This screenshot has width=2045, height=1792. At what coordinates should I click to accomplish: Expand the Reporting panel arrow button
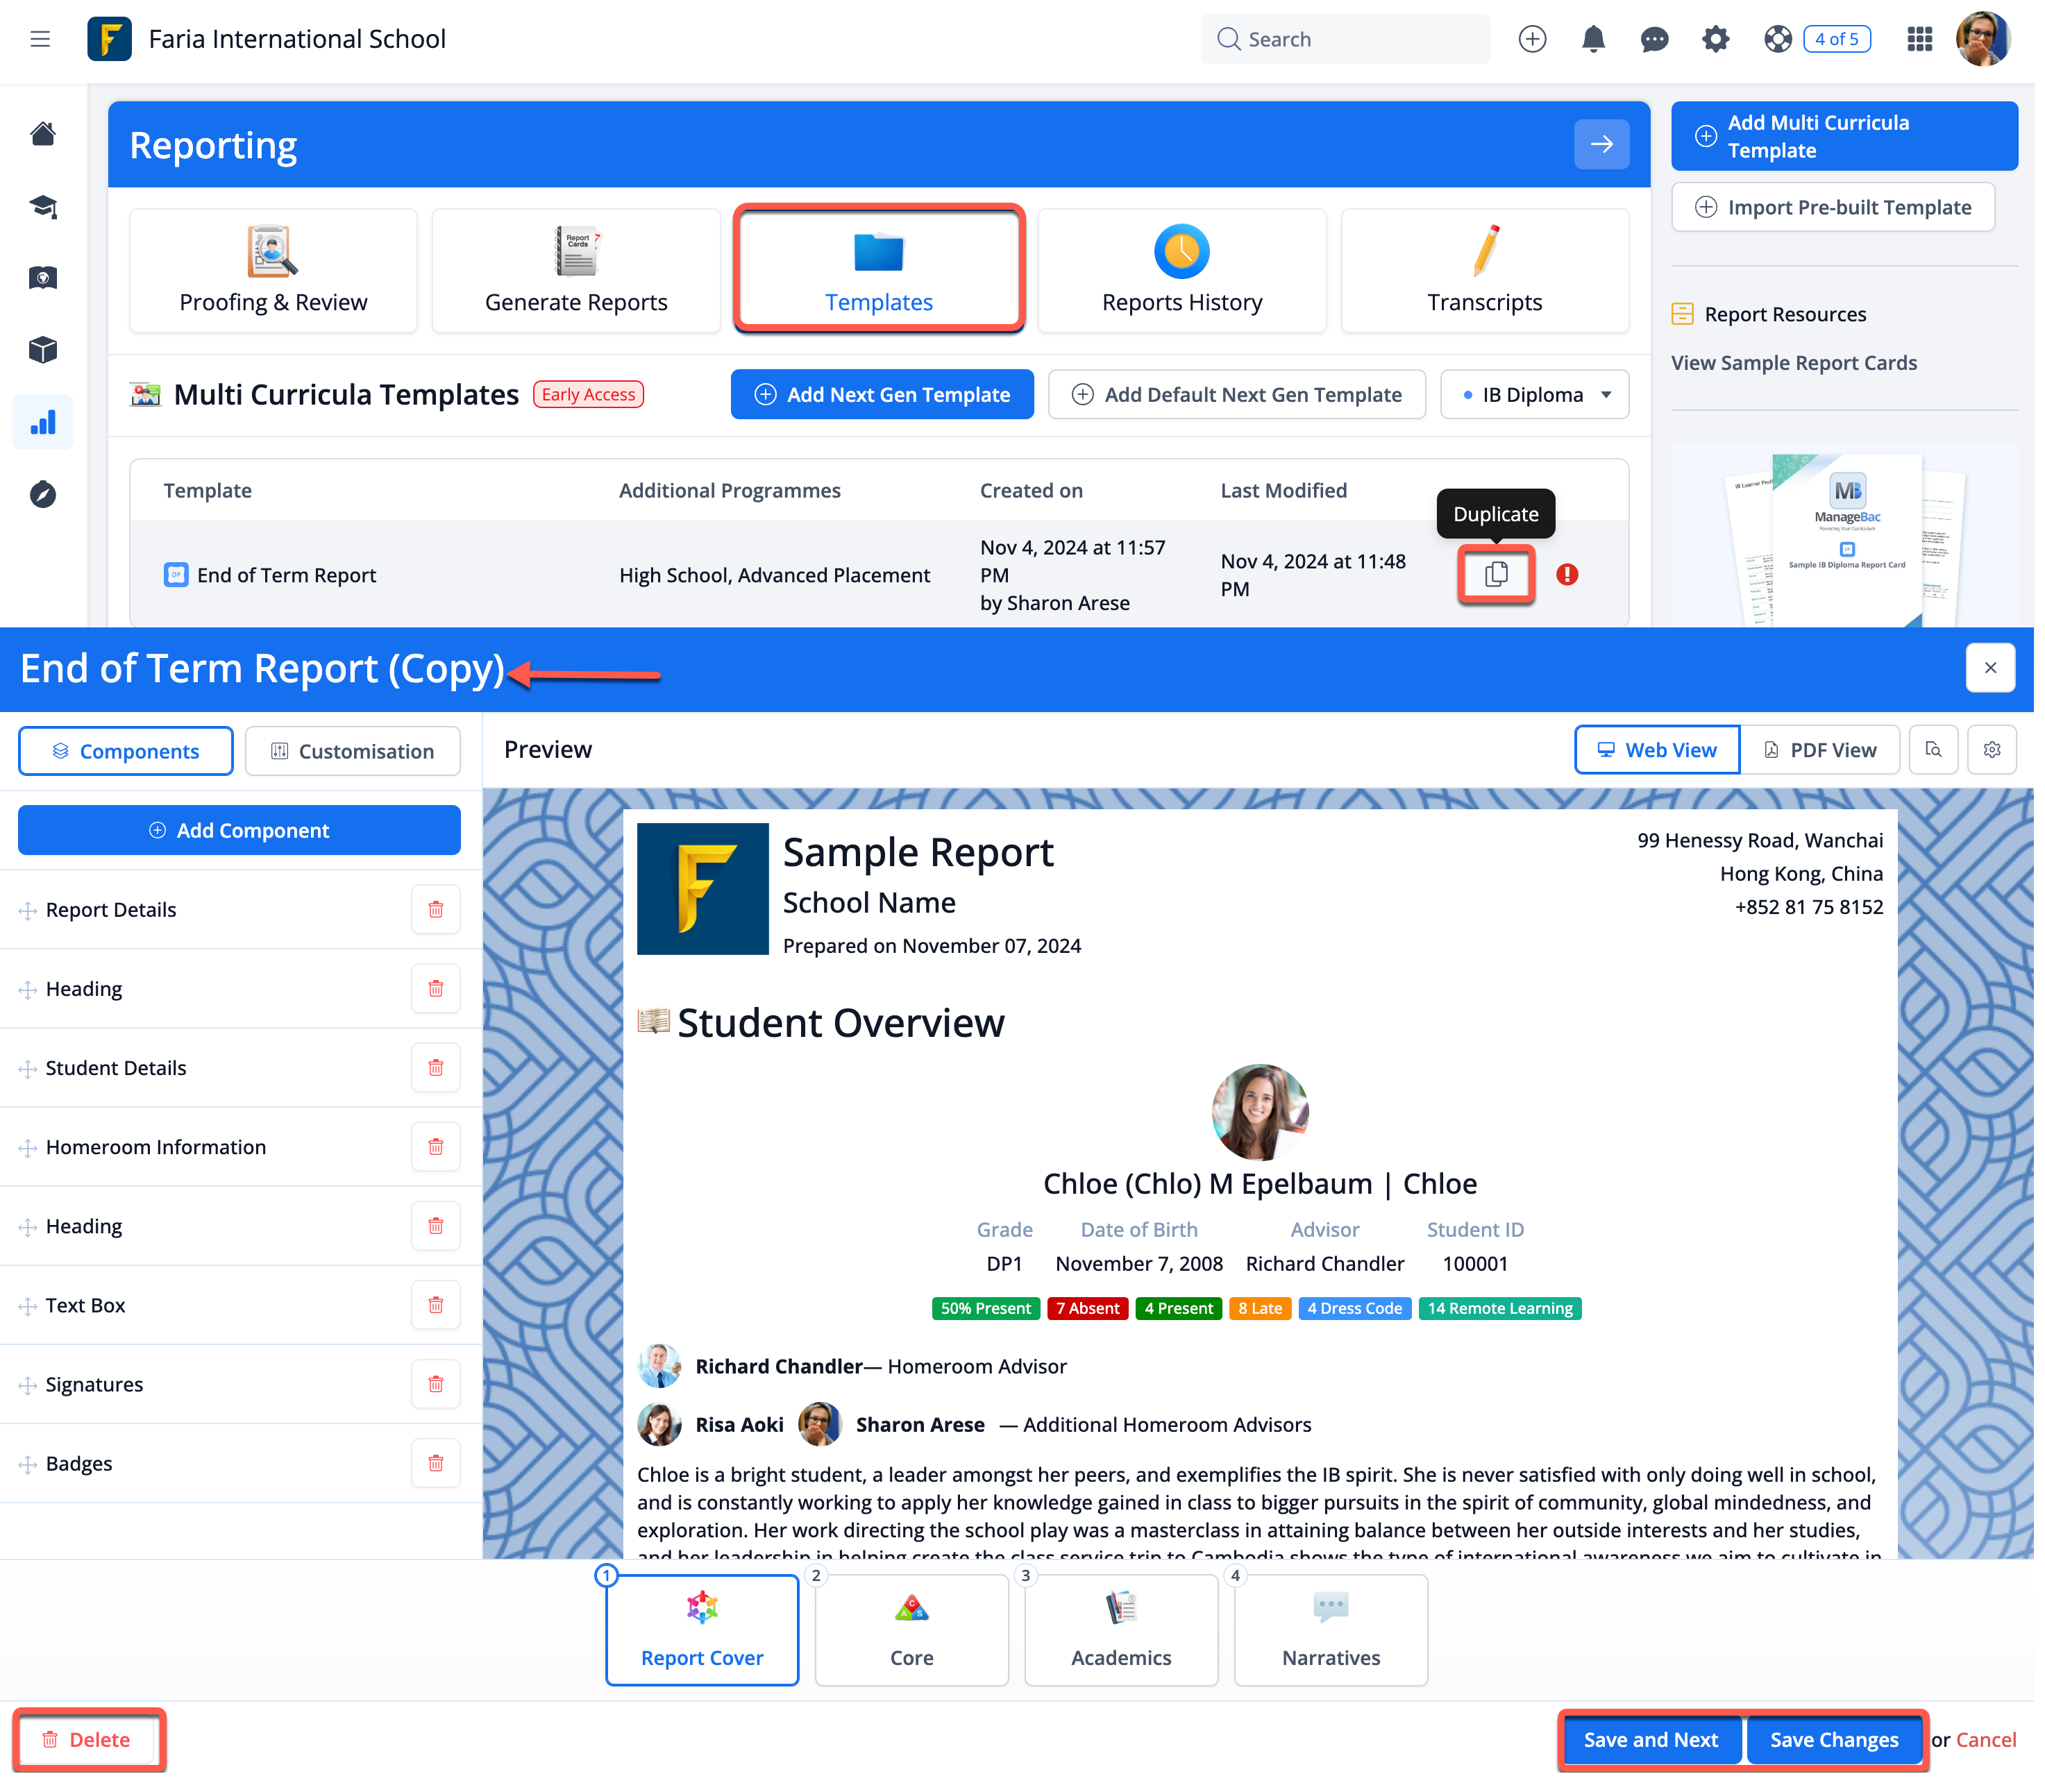click(x=1601, y=144)
